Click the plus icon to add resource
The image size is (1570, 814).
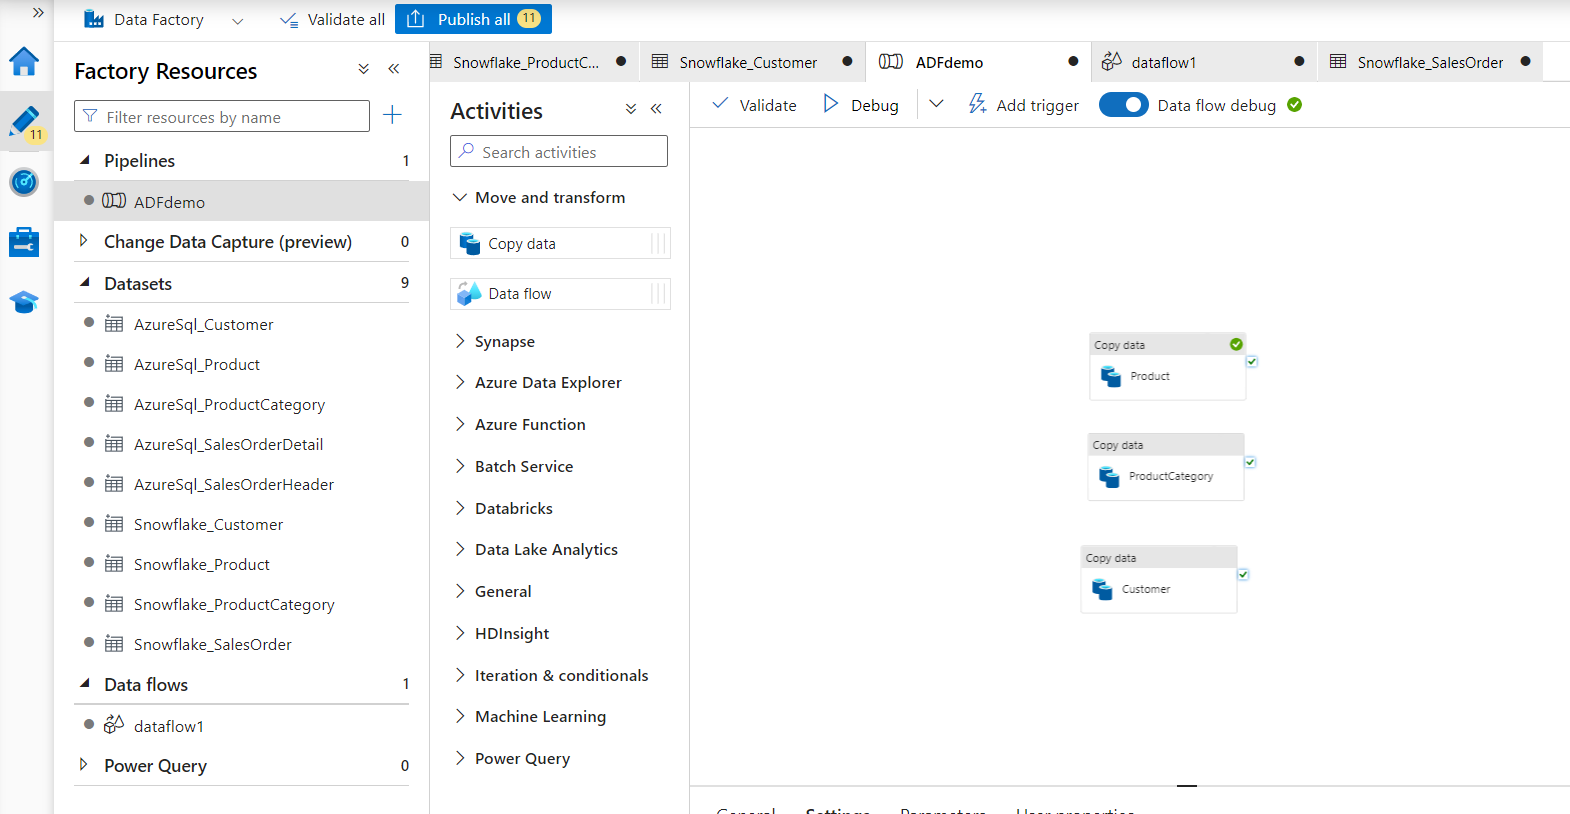click(x=392, y=115)
